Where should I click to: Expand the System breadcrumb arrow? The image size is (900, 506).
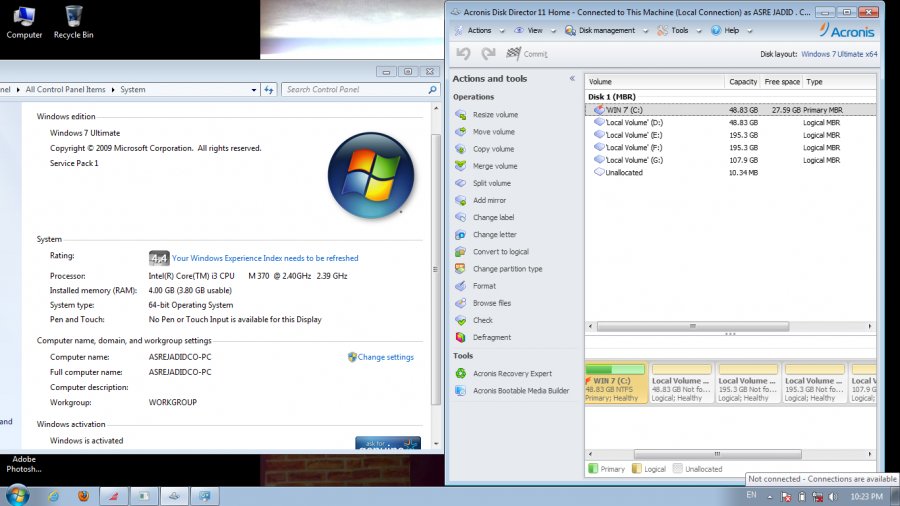pyautogui.click(x=113, y=89)
